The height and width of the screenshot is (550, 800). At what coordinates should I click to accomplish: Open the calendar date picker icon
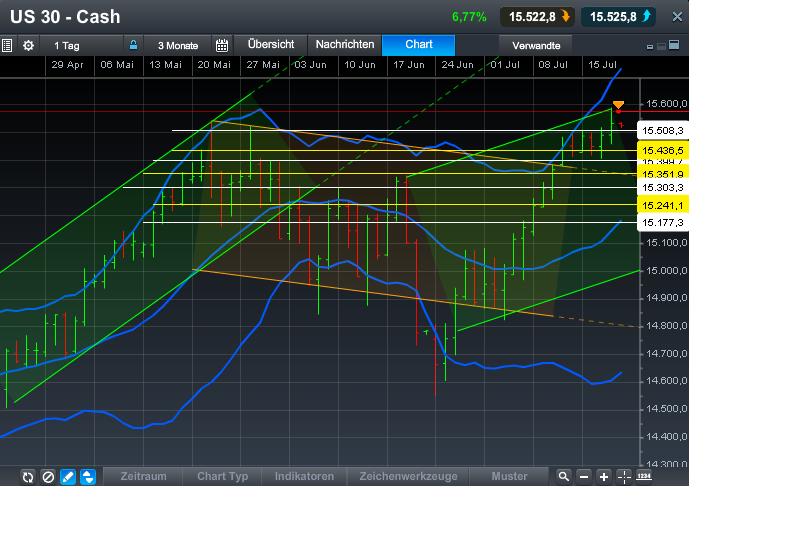222,45
